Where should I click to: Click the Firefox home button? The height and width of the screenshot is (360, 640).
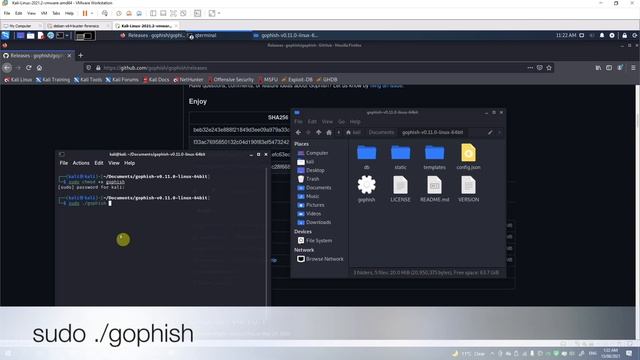pyautogui.click(x=39, y=68)
